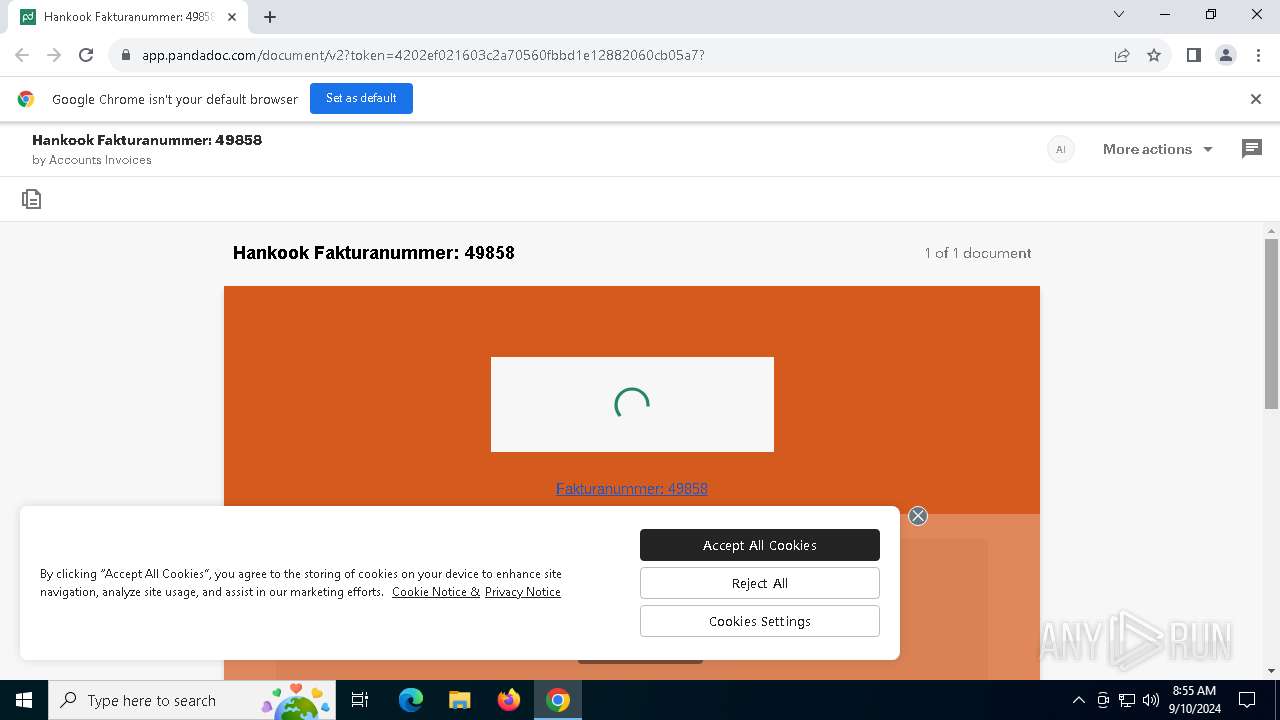Click 'by Accounts Invoices' subtitle
The height and width of the screenshot is (720, 1280).
[x=92, y=160]
